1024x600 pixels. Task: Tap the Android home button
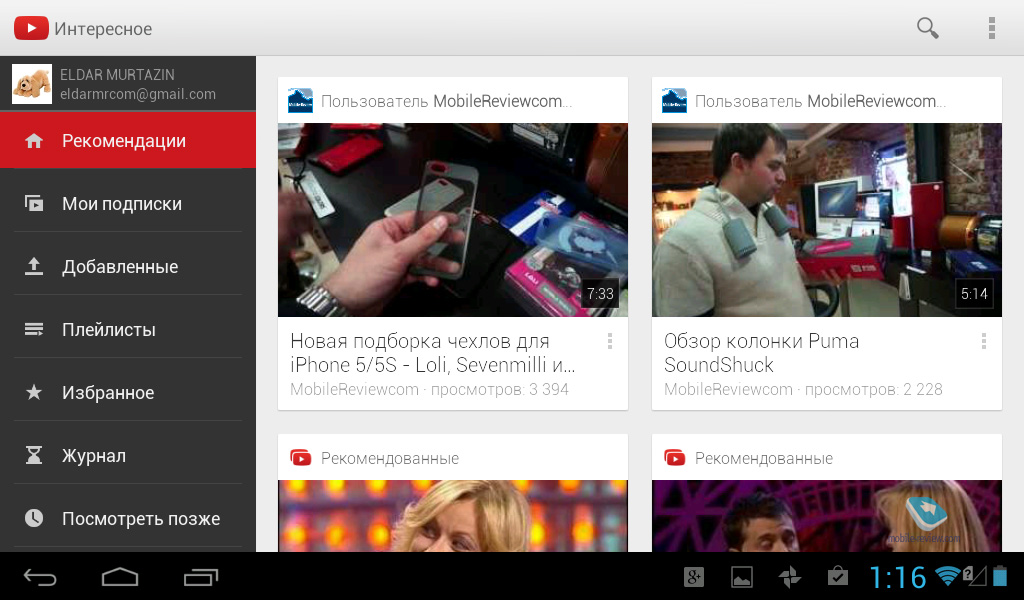tap(120, 577)
